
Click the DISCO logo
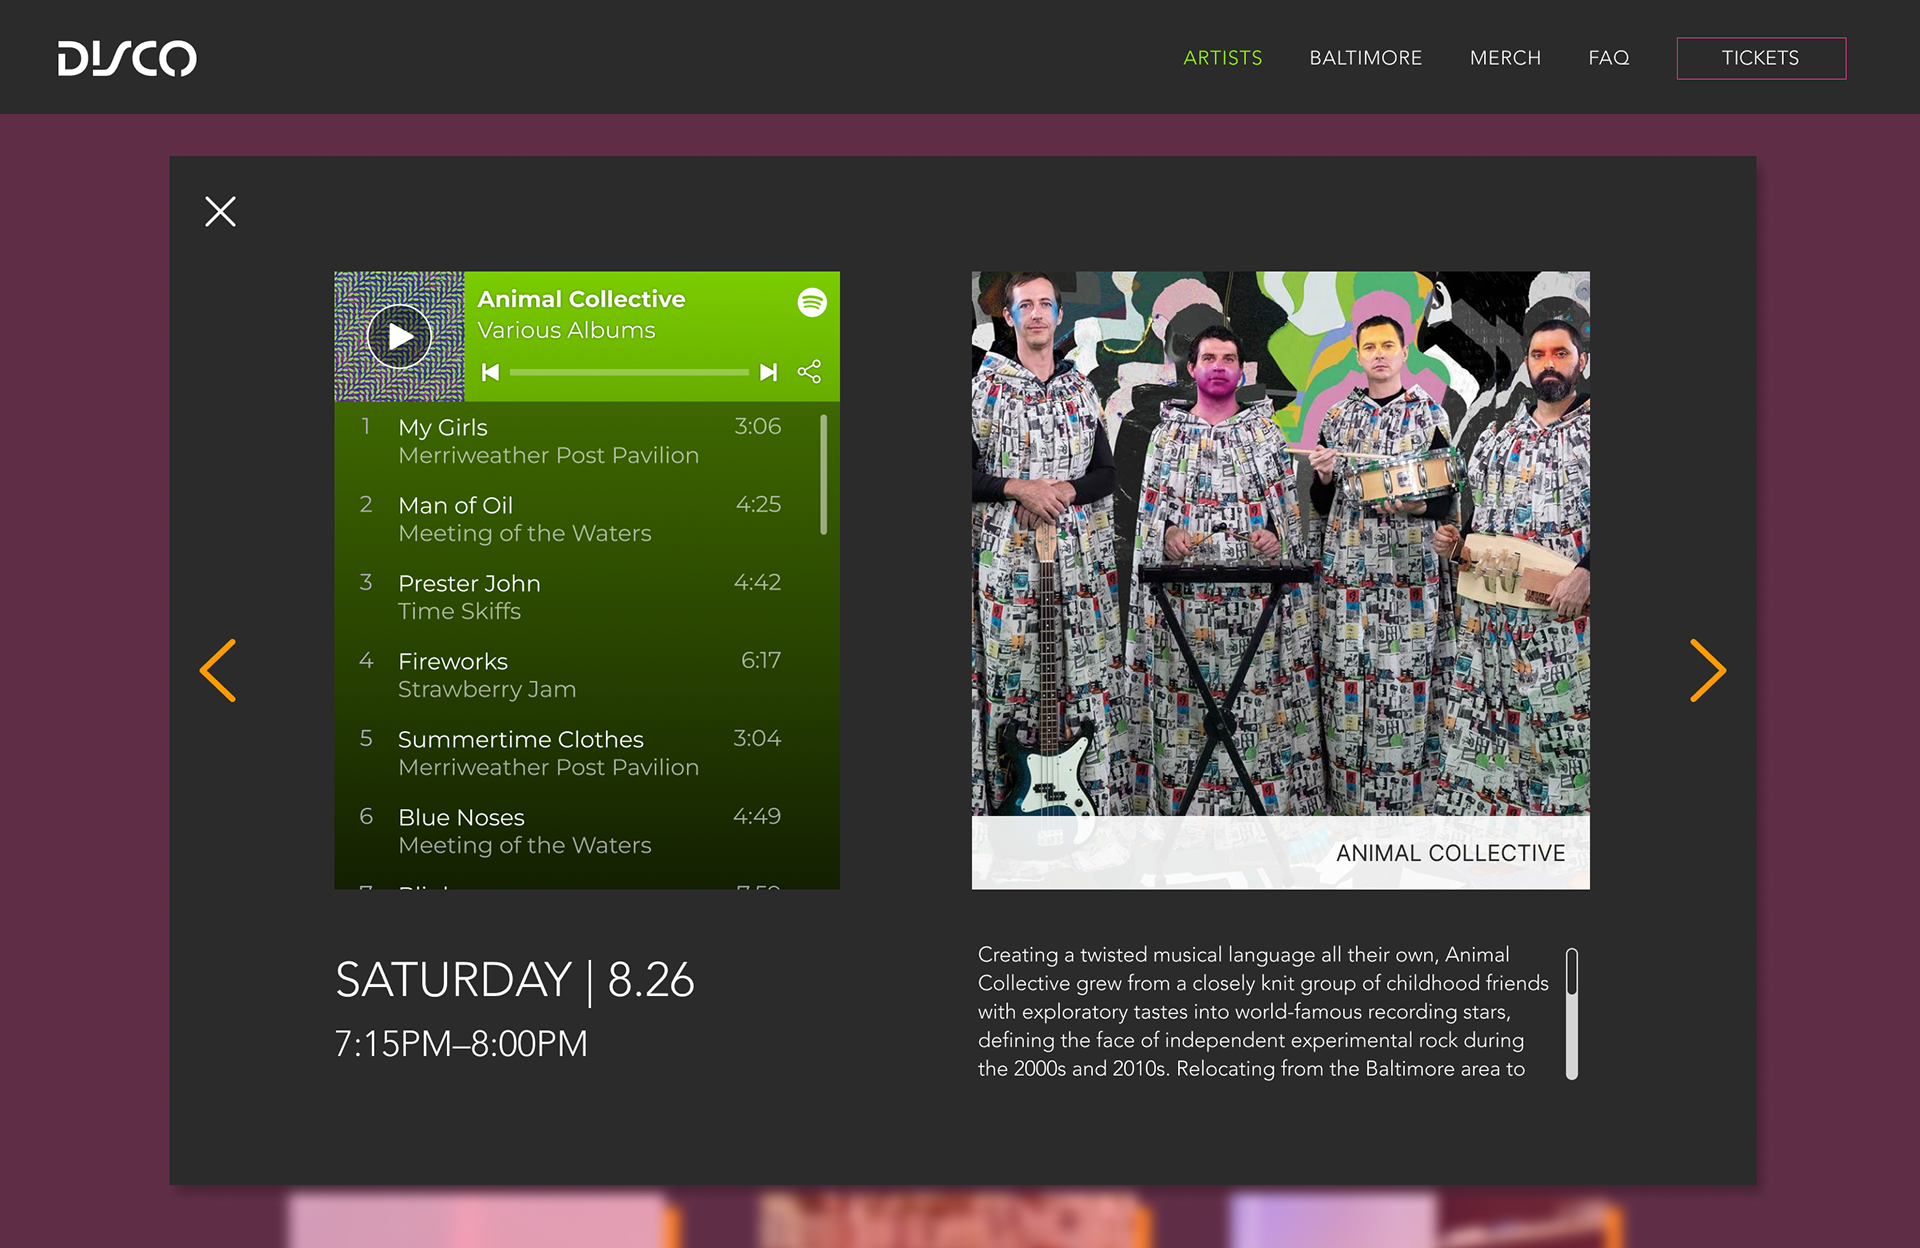127,58
